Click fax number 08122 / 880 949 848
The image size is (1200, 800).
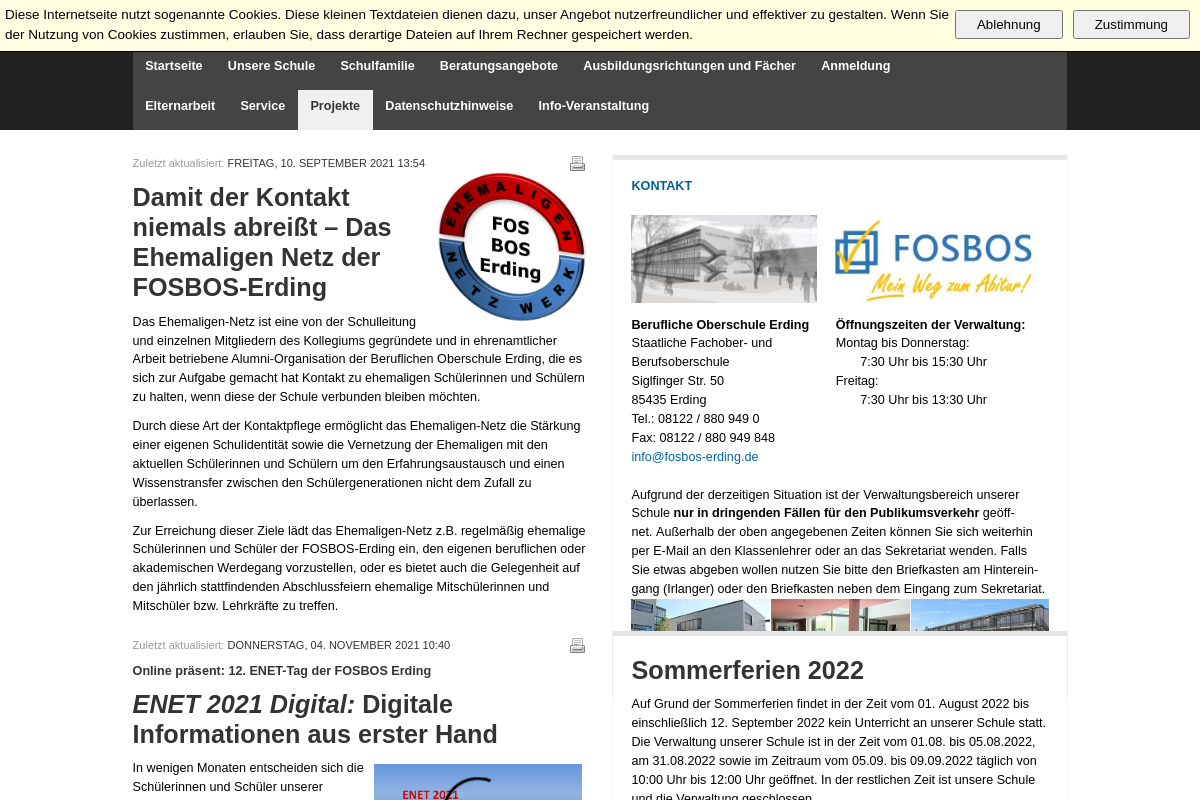716,438
